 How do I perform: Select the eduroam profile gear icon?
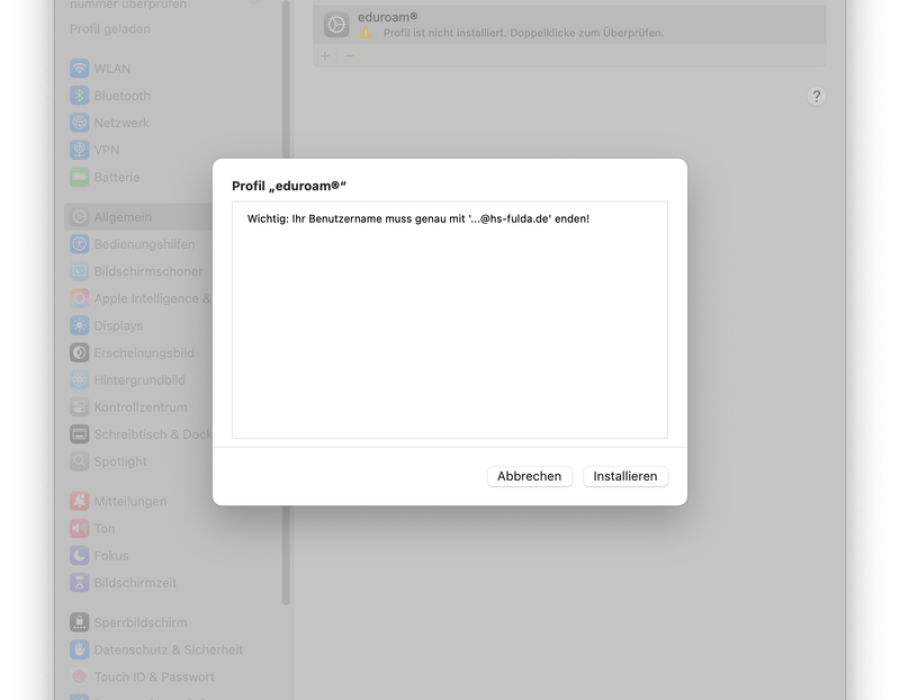[336, 25]
